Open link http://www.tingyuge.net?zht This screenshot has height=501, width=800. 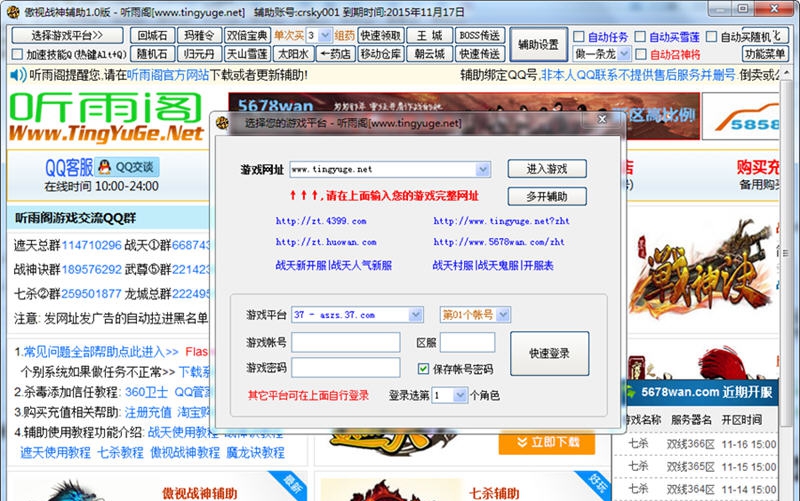click(x=501, y=221)
